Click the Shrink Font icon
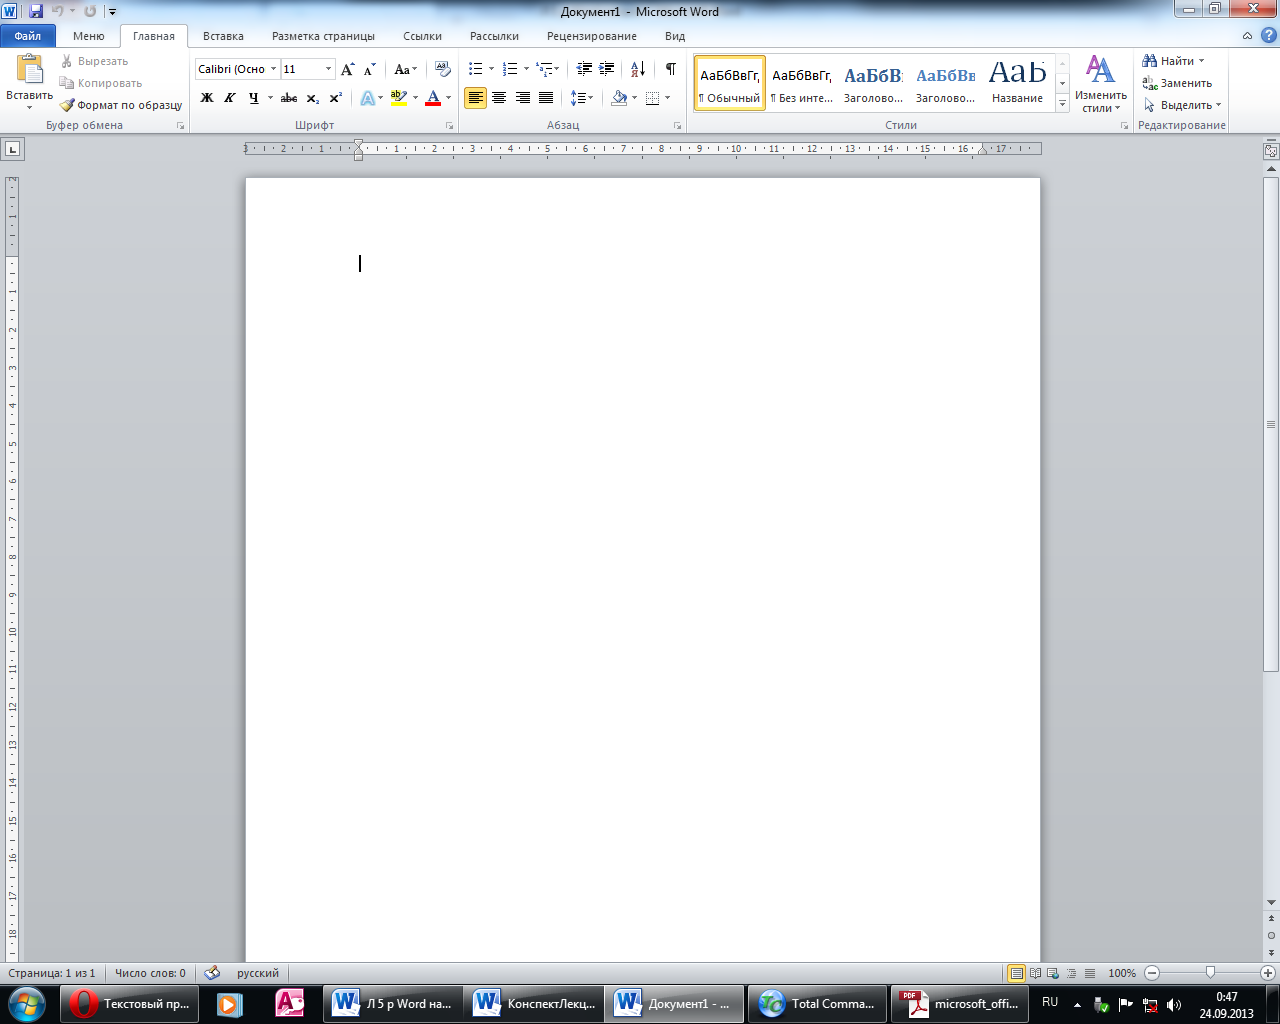This screenshot has height=1024, width=1280. pyautogui.click(x=369, y=69)
